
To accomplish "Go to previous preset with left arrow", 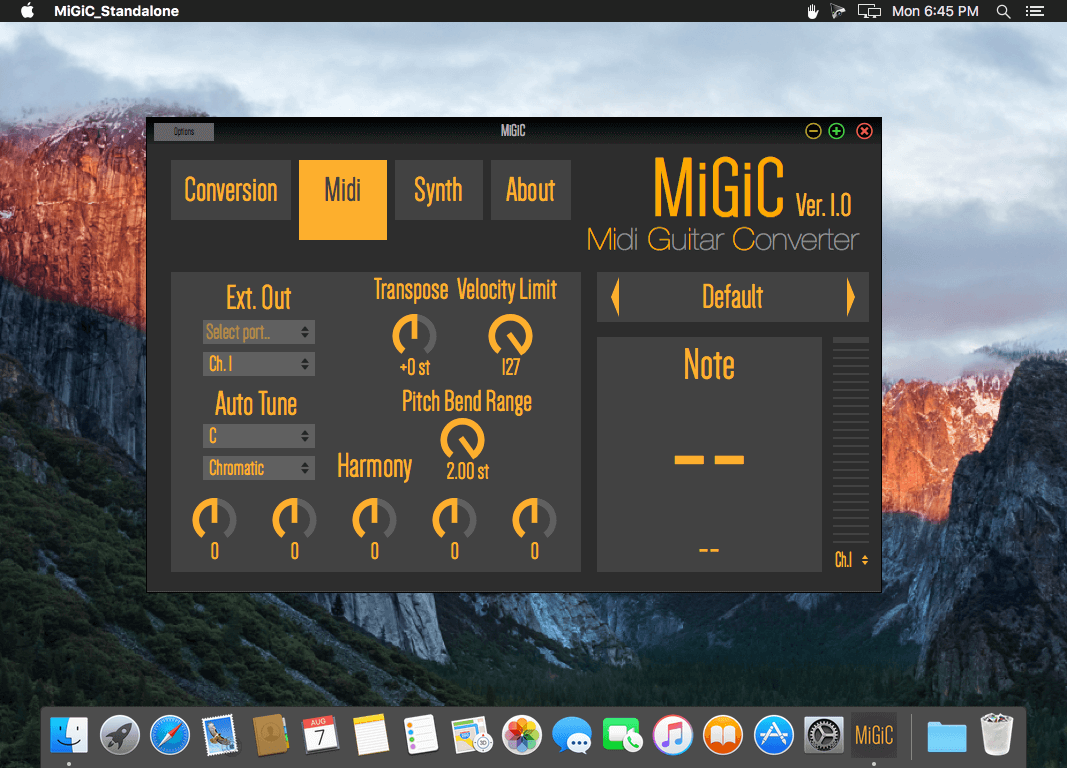I will point(615,297).
